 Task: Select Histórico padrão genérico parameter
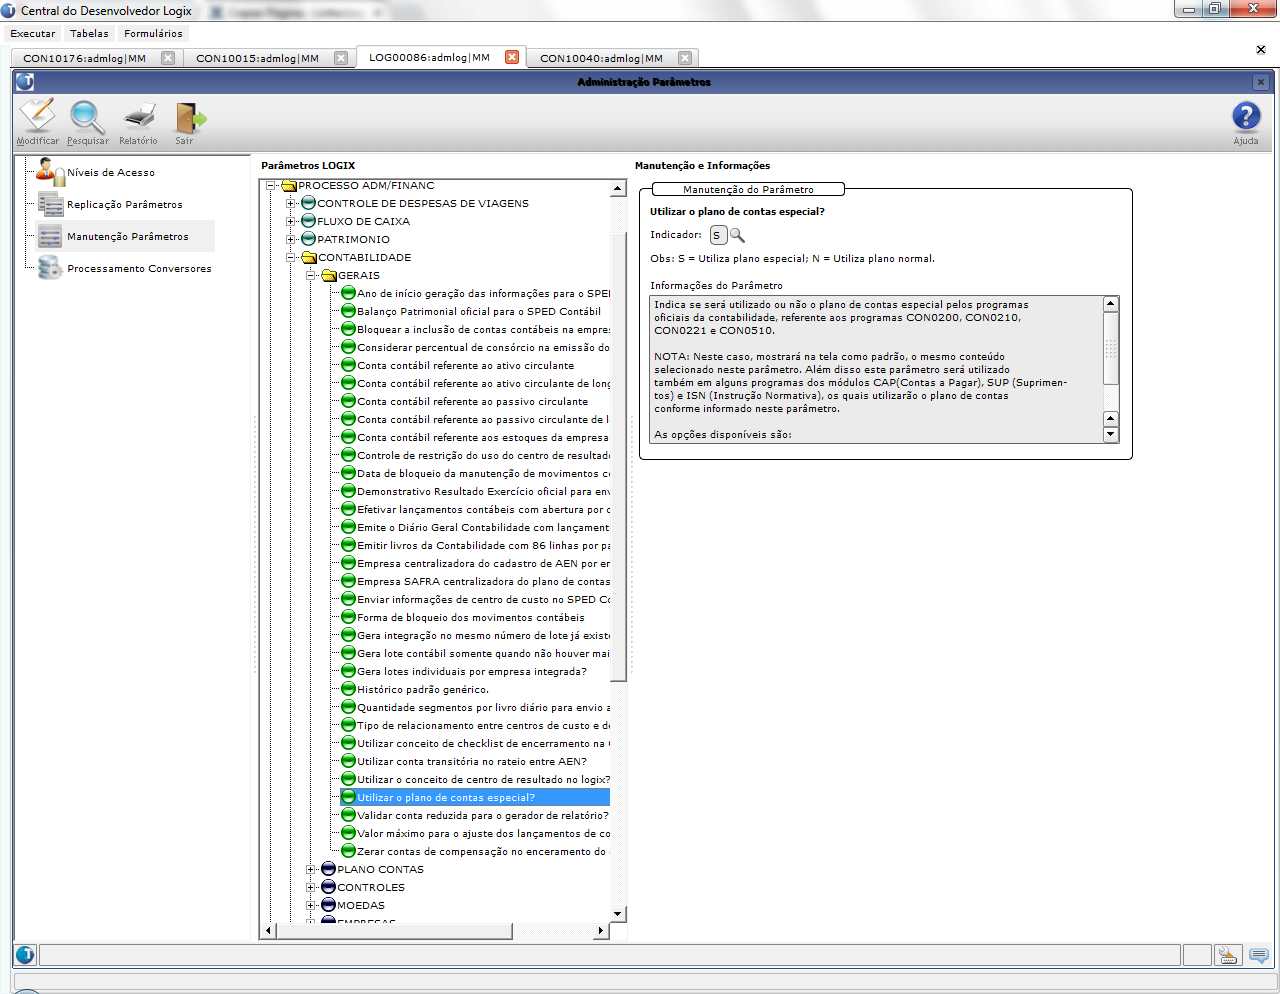click(423, 690)
